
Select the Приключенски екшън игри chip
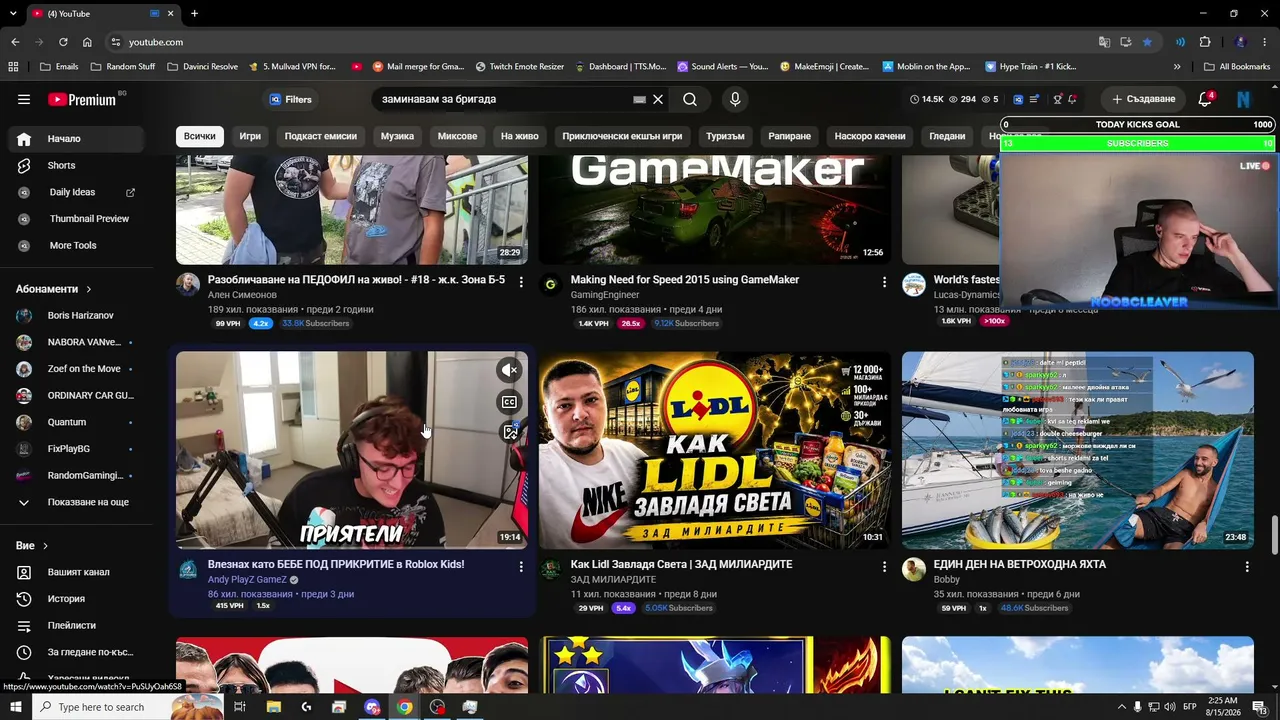pyautogui.click(x=622, y=136)
